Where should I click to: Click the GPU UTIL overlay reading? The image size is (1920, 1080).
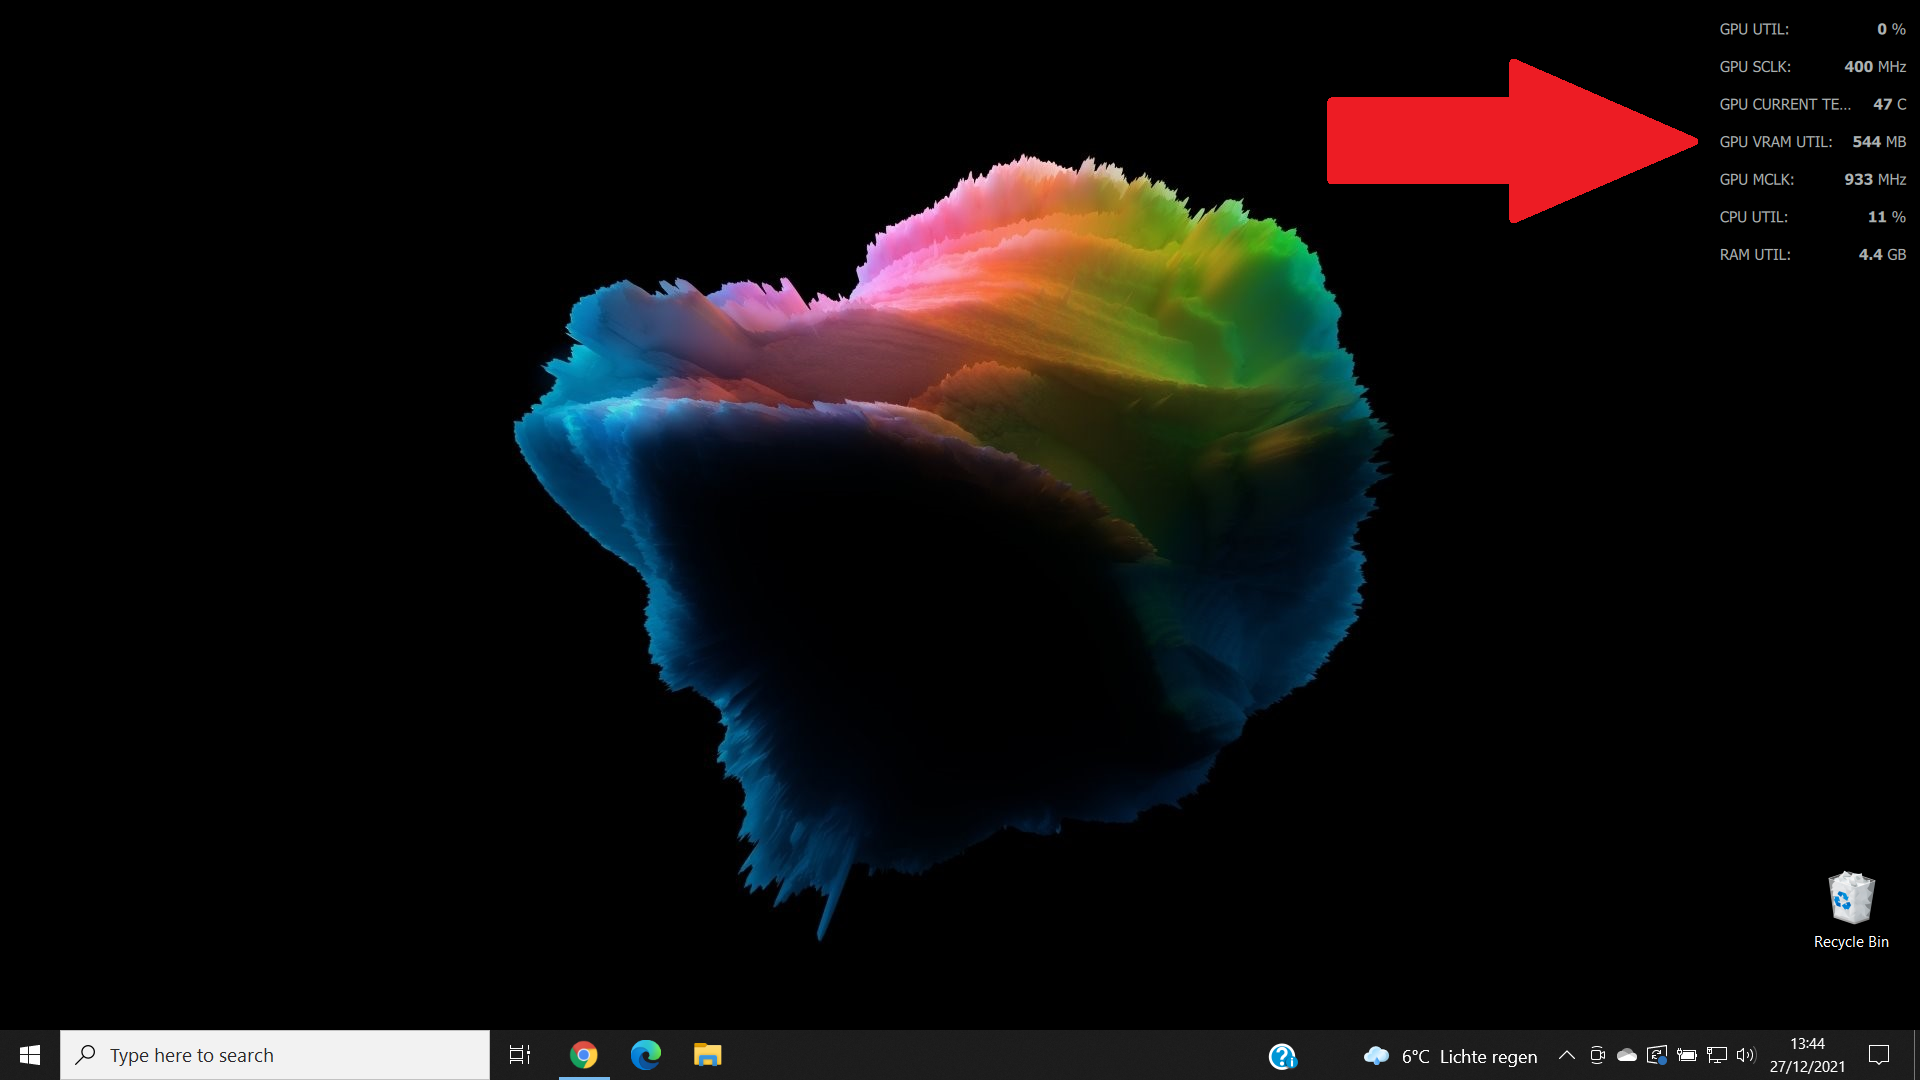[1812, 29]
